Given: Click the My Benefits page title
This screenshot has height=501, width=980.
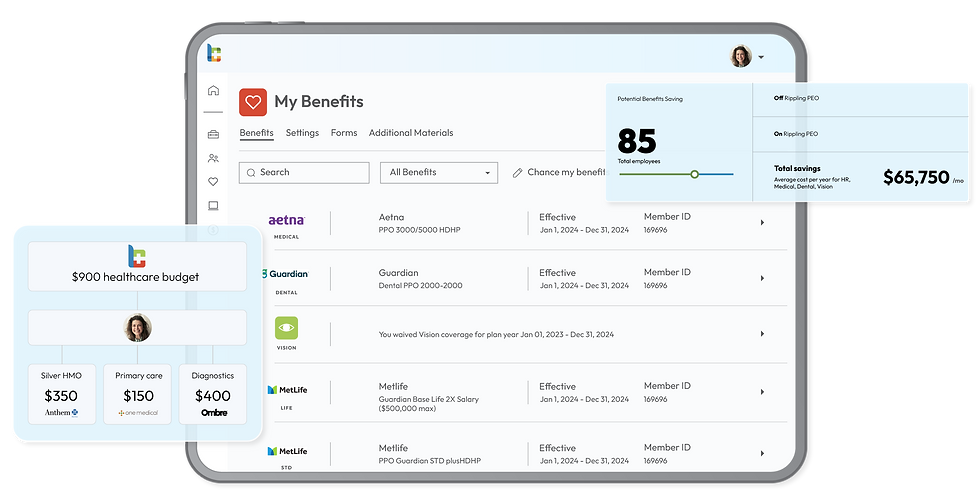Looking at the screenshot, I should 319,101.
